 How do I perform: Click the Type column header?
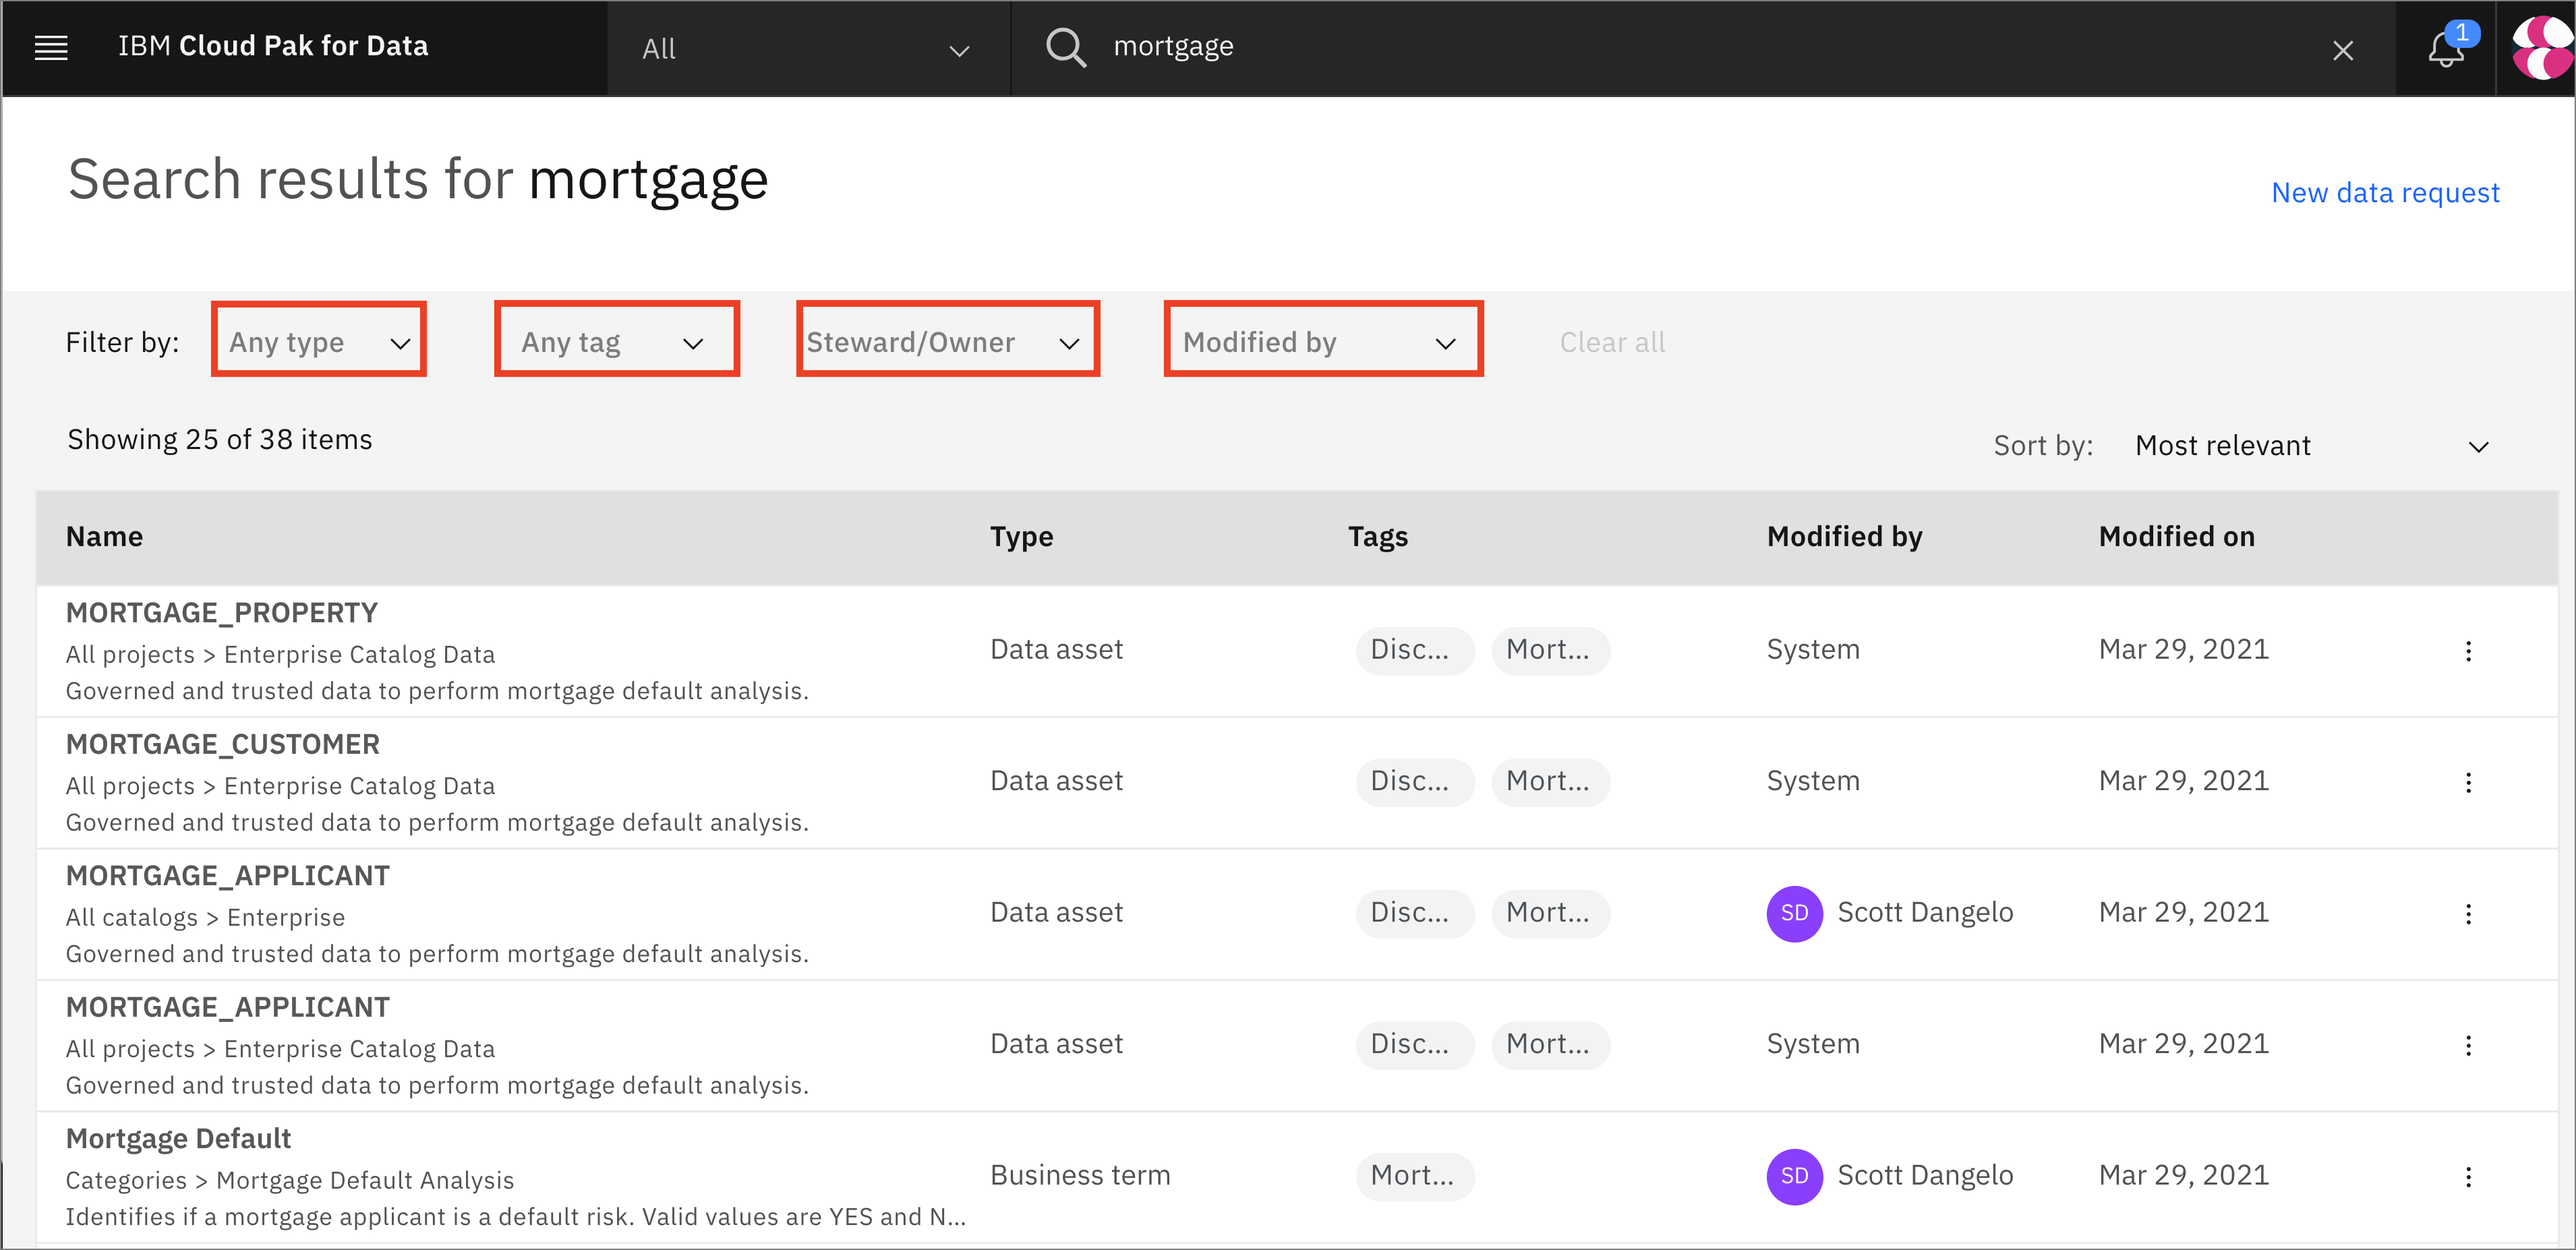pos(1021,537)
